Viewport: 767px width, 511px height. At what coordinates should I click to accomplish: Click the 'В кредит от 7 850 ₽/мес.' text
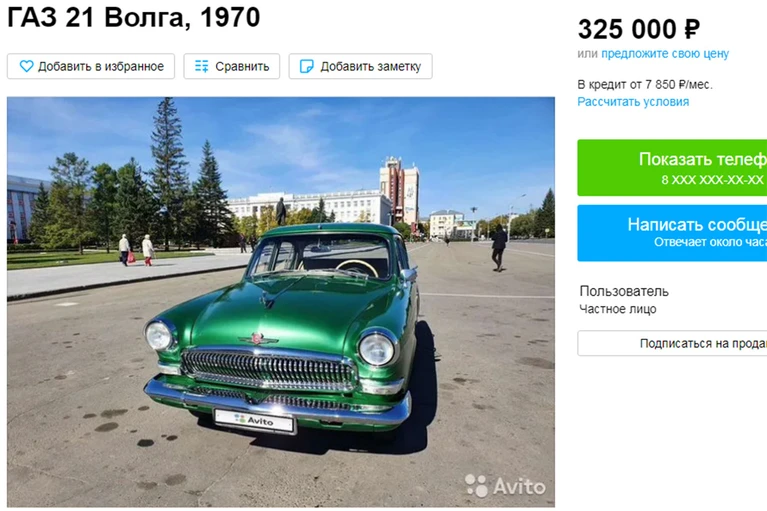[x=645, y=85]
